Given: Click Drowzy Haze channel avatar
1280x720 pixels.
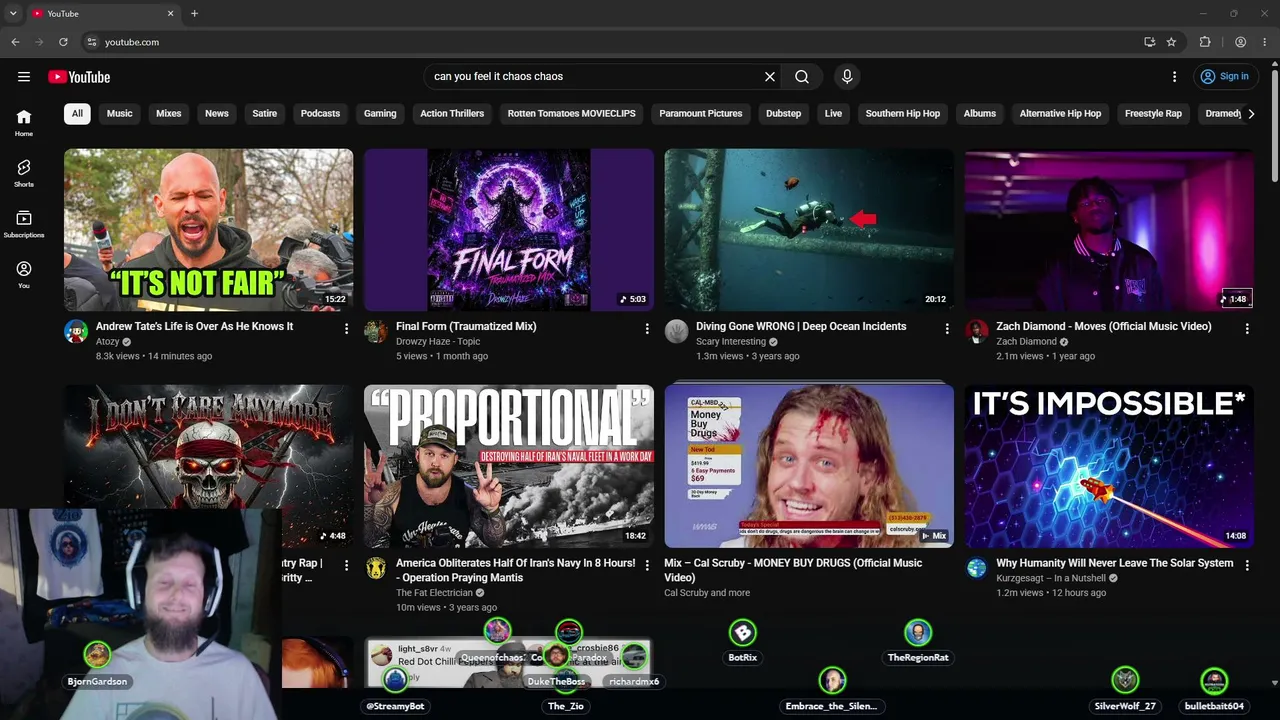Looking at the screenshot, I should (x=376, y=332).
